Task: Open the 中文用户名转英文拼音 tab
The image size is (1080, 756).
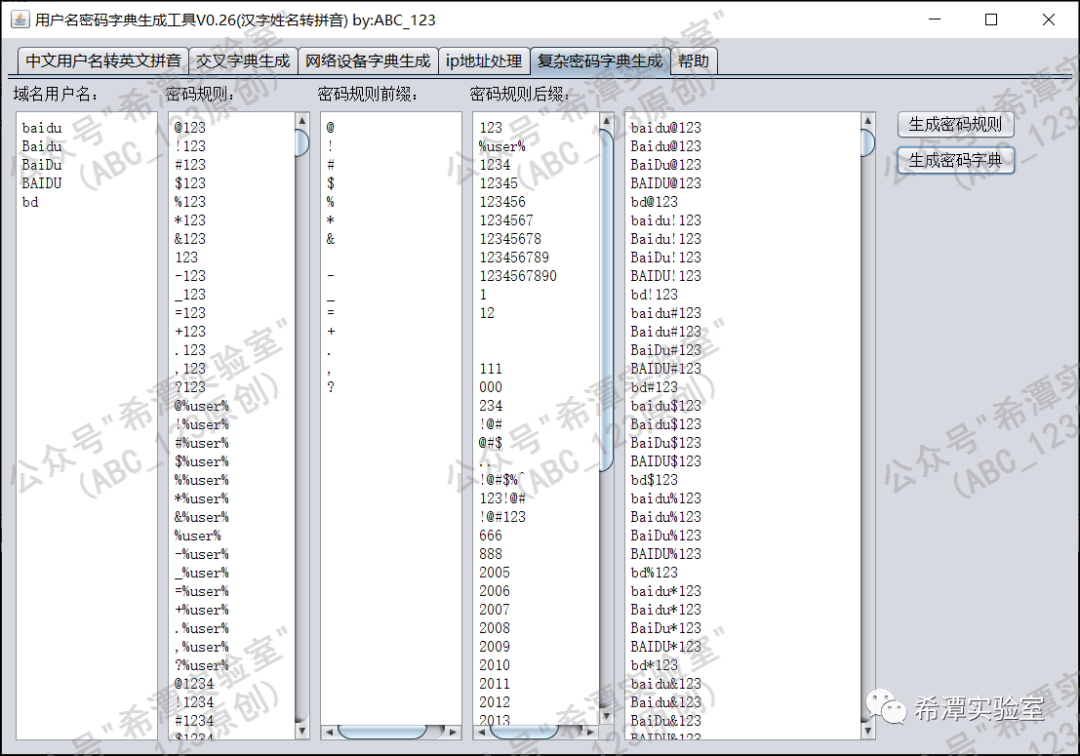Action: point(103,61)
